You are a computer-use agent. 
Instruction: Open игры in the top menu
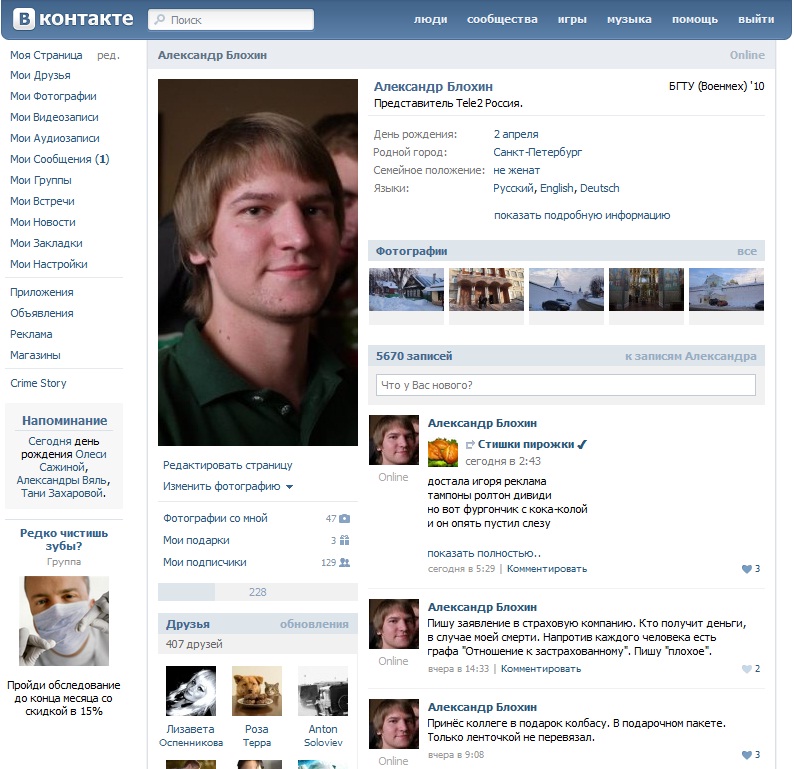[572, 19]
